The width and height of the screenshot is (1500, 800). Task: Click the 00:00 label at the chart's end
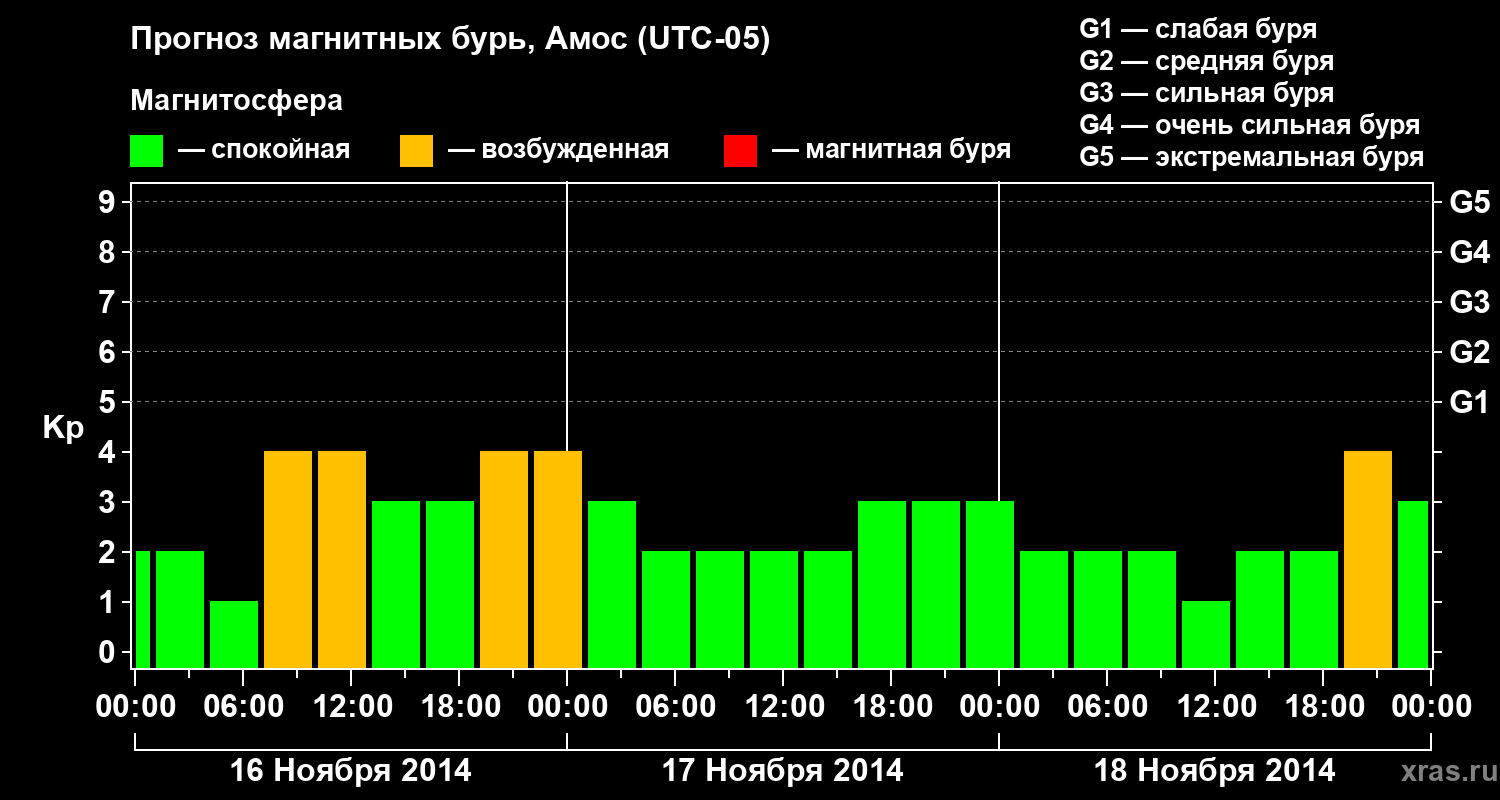(1431, 707)
